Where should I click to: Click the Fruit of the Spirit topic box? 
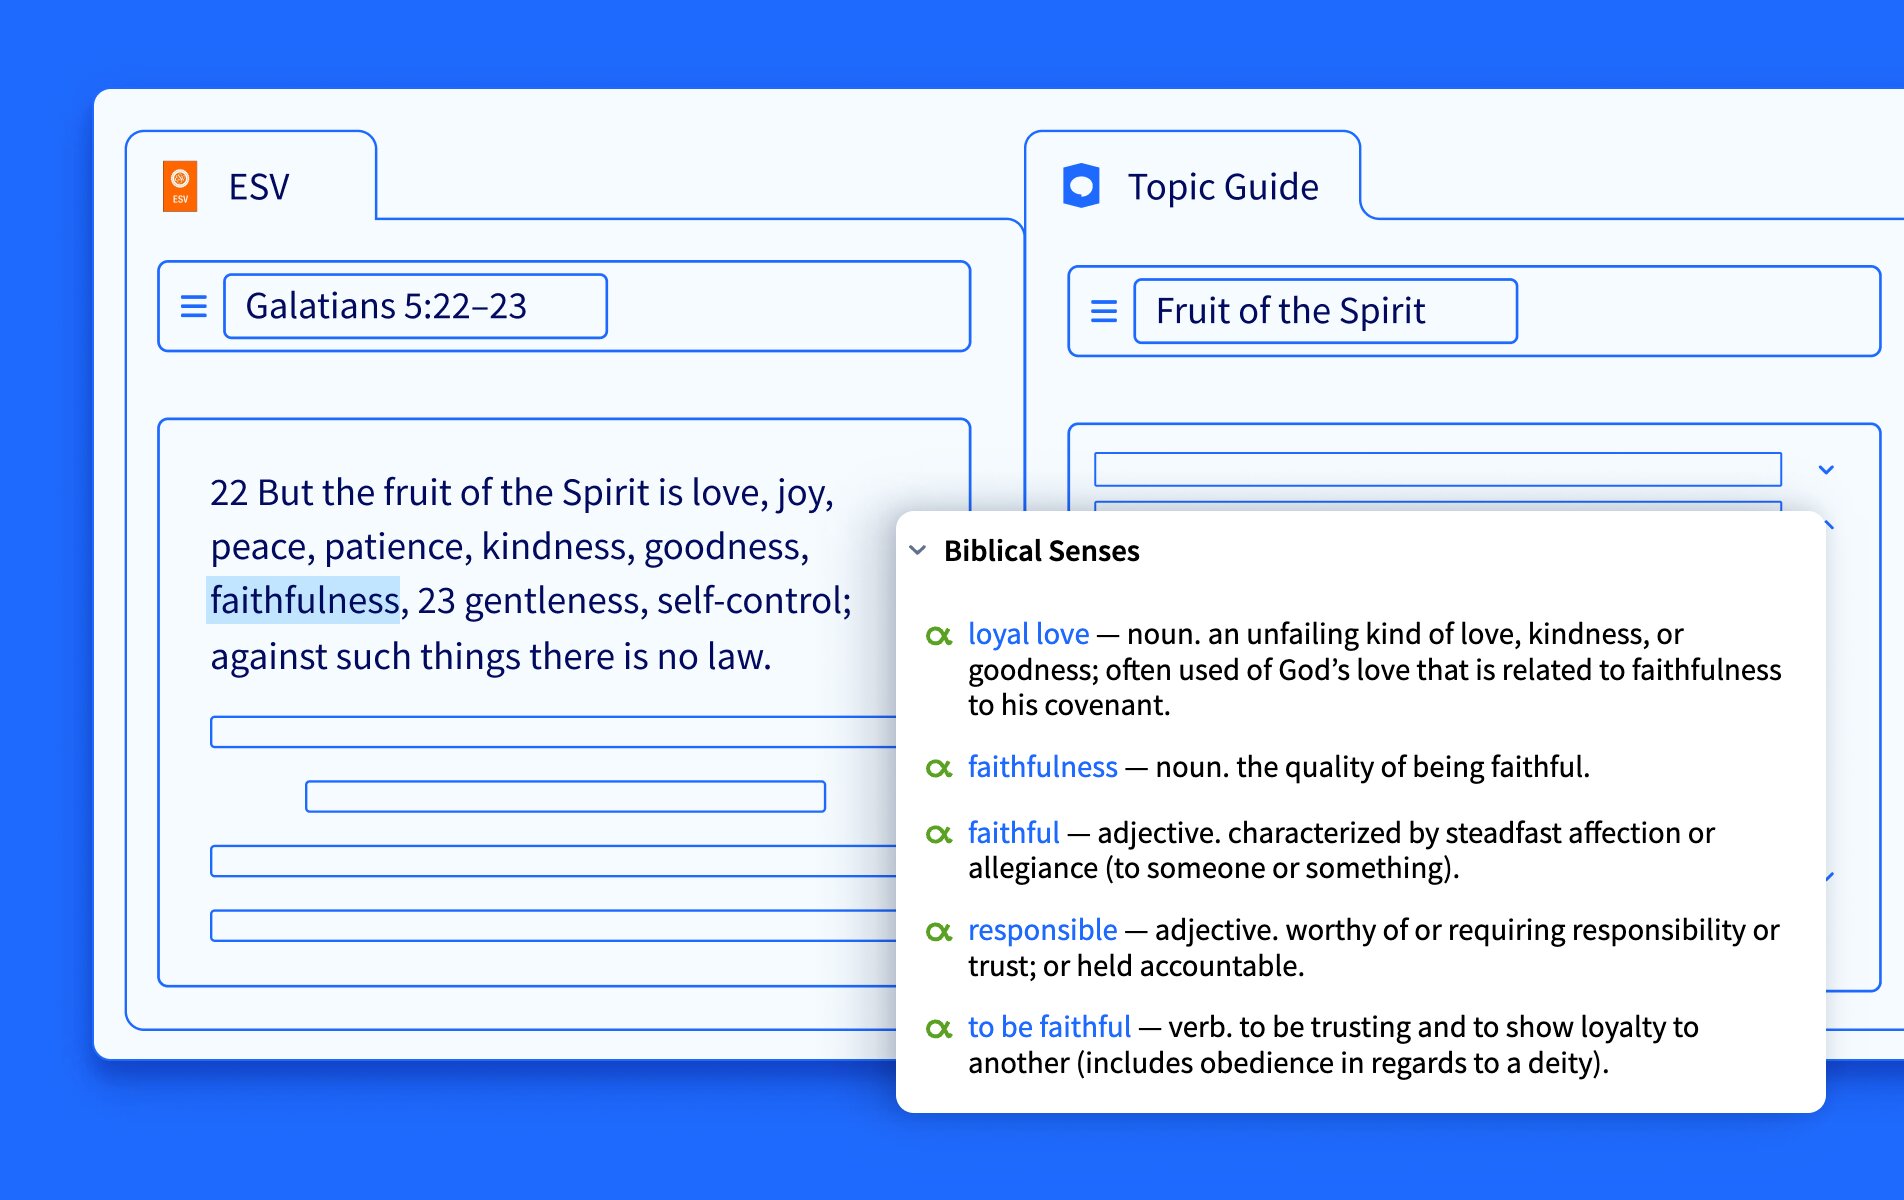[1325, 311]
